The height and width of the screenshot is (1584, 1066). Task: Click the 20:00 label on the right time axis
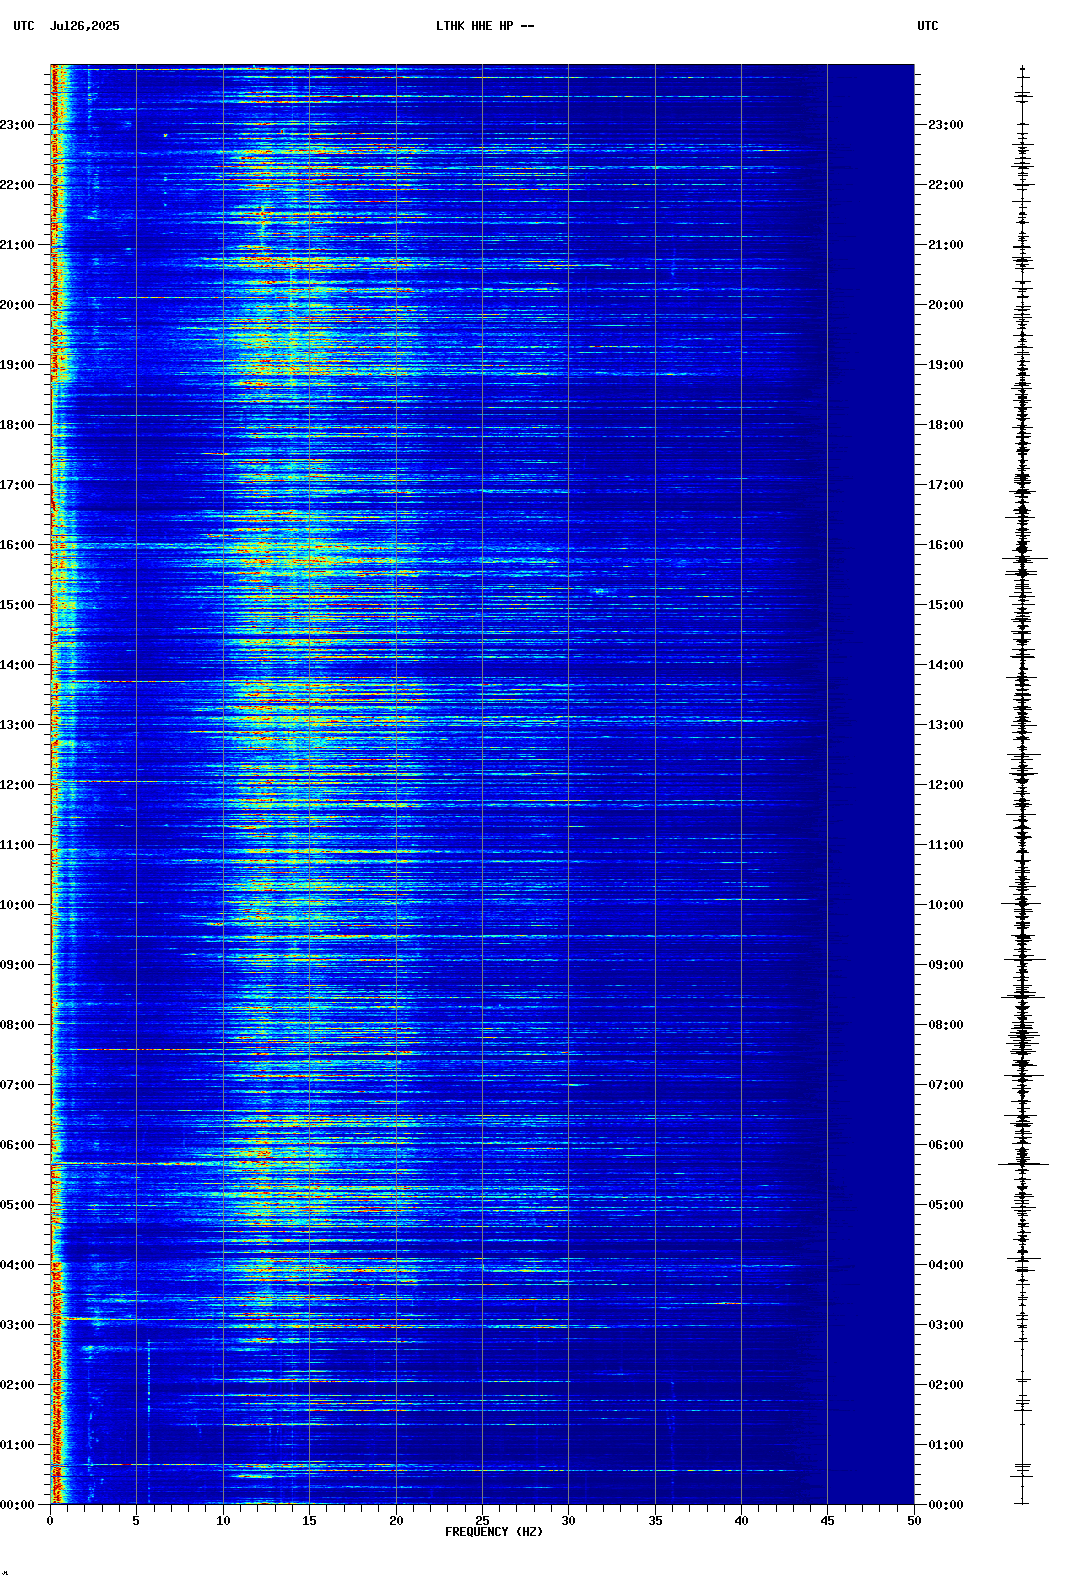click(x=946, y=305)
